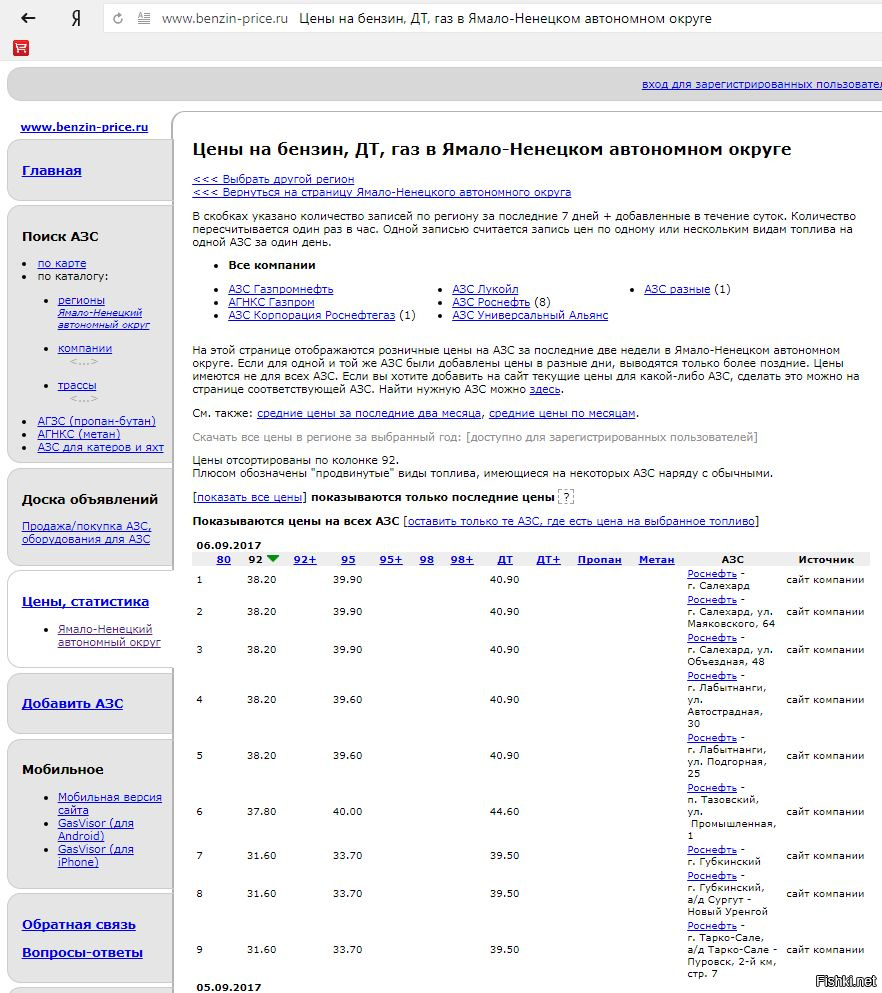Open the GasVisor (для Android) link

(x=96, y=830)
